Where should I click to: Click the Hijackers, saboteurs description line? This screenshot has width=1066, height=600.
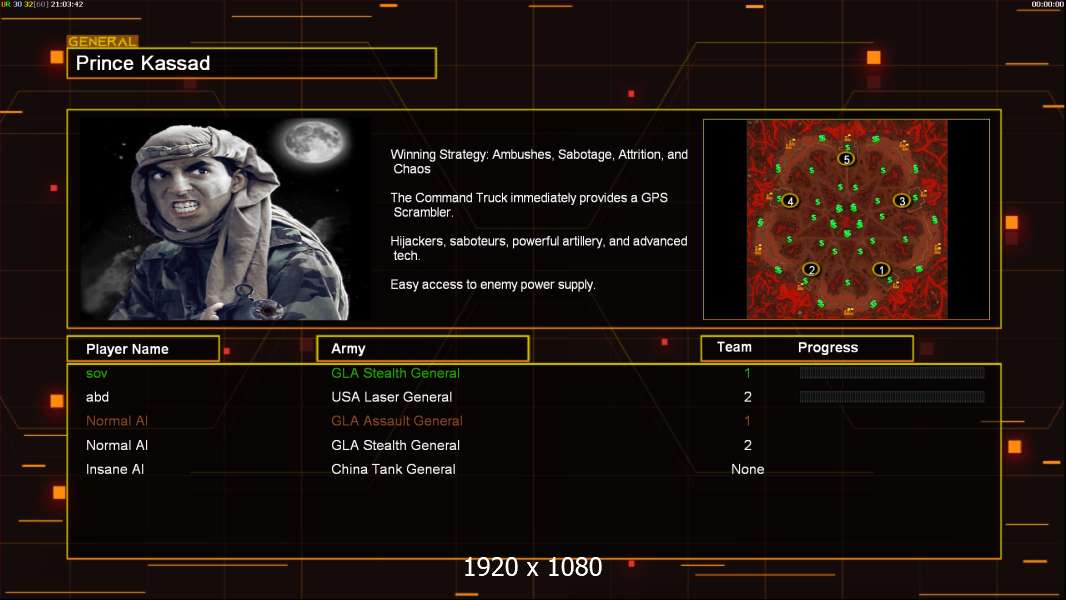point(538,248)
